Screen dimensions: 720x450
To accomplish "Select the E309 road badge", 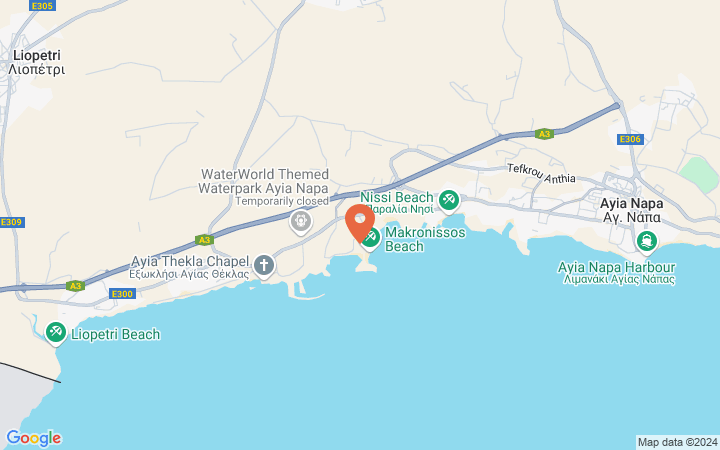I will click(x=12, y=222).
